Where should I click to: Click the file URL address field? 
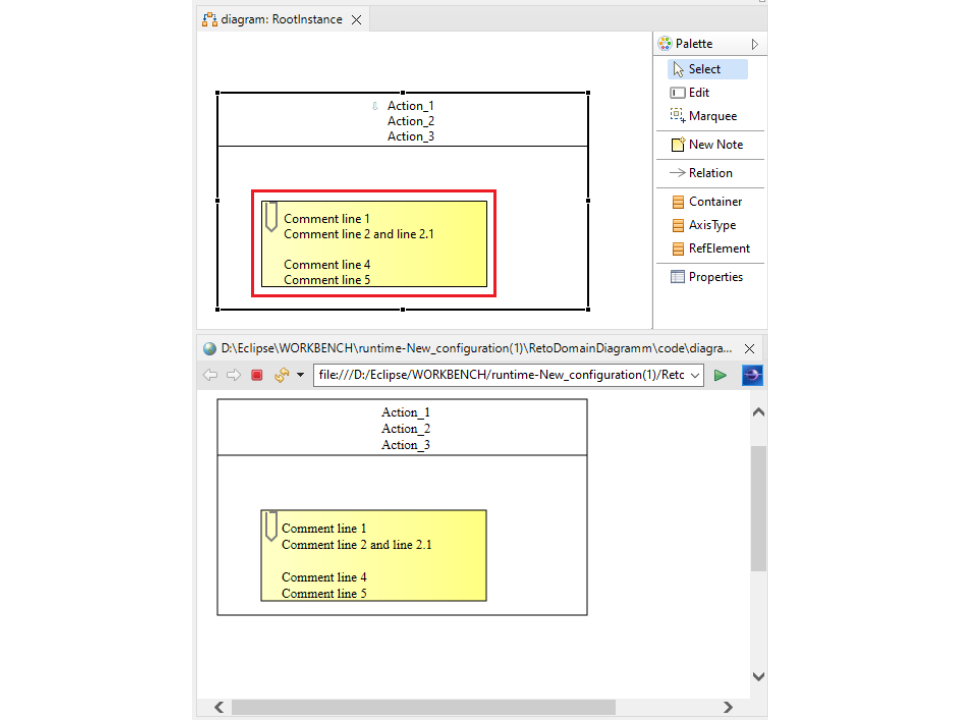click(x=500, y=375)
